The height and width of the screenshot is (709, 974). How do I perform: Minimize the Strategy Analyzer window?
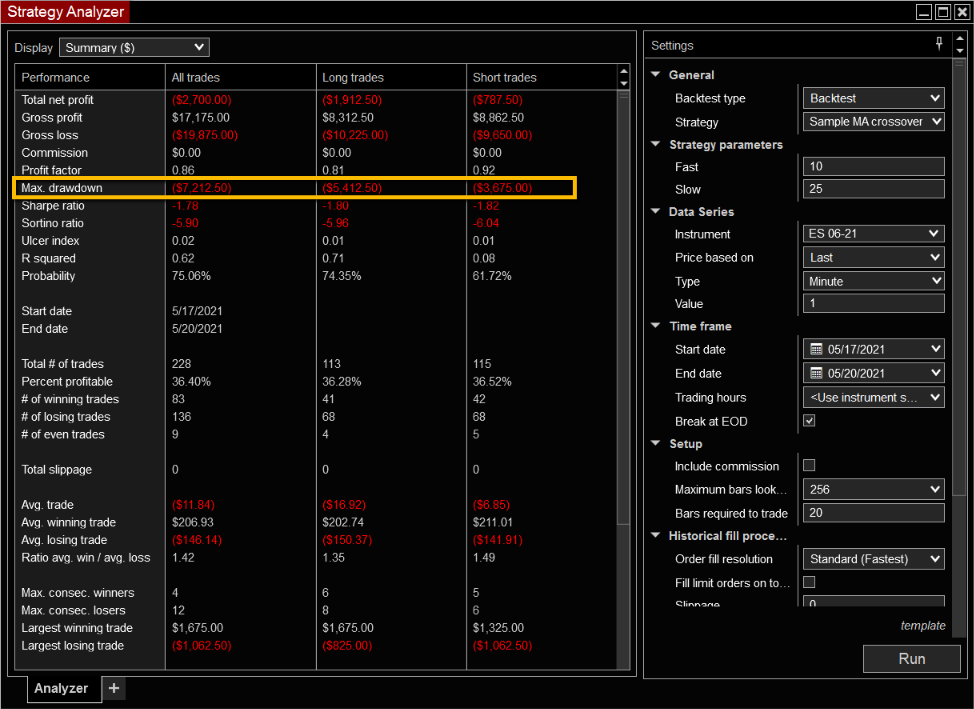(924, 12)
